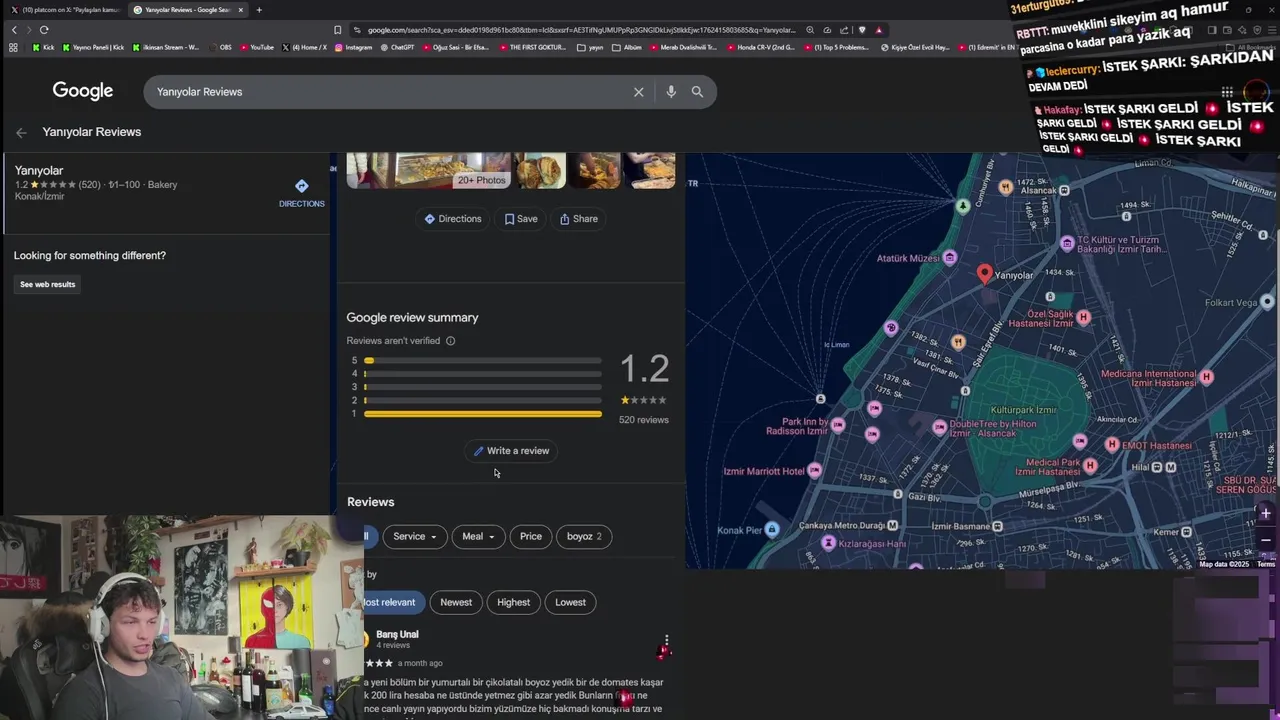Open Google apps grid near profile
This screenshot has width=1280, height=720.
tap(1227, 92)
